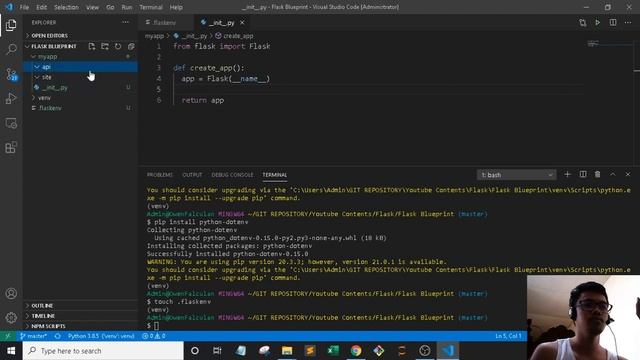The image size is (640, 360).
Task: Open the Run menu
Action: point(127,7)
